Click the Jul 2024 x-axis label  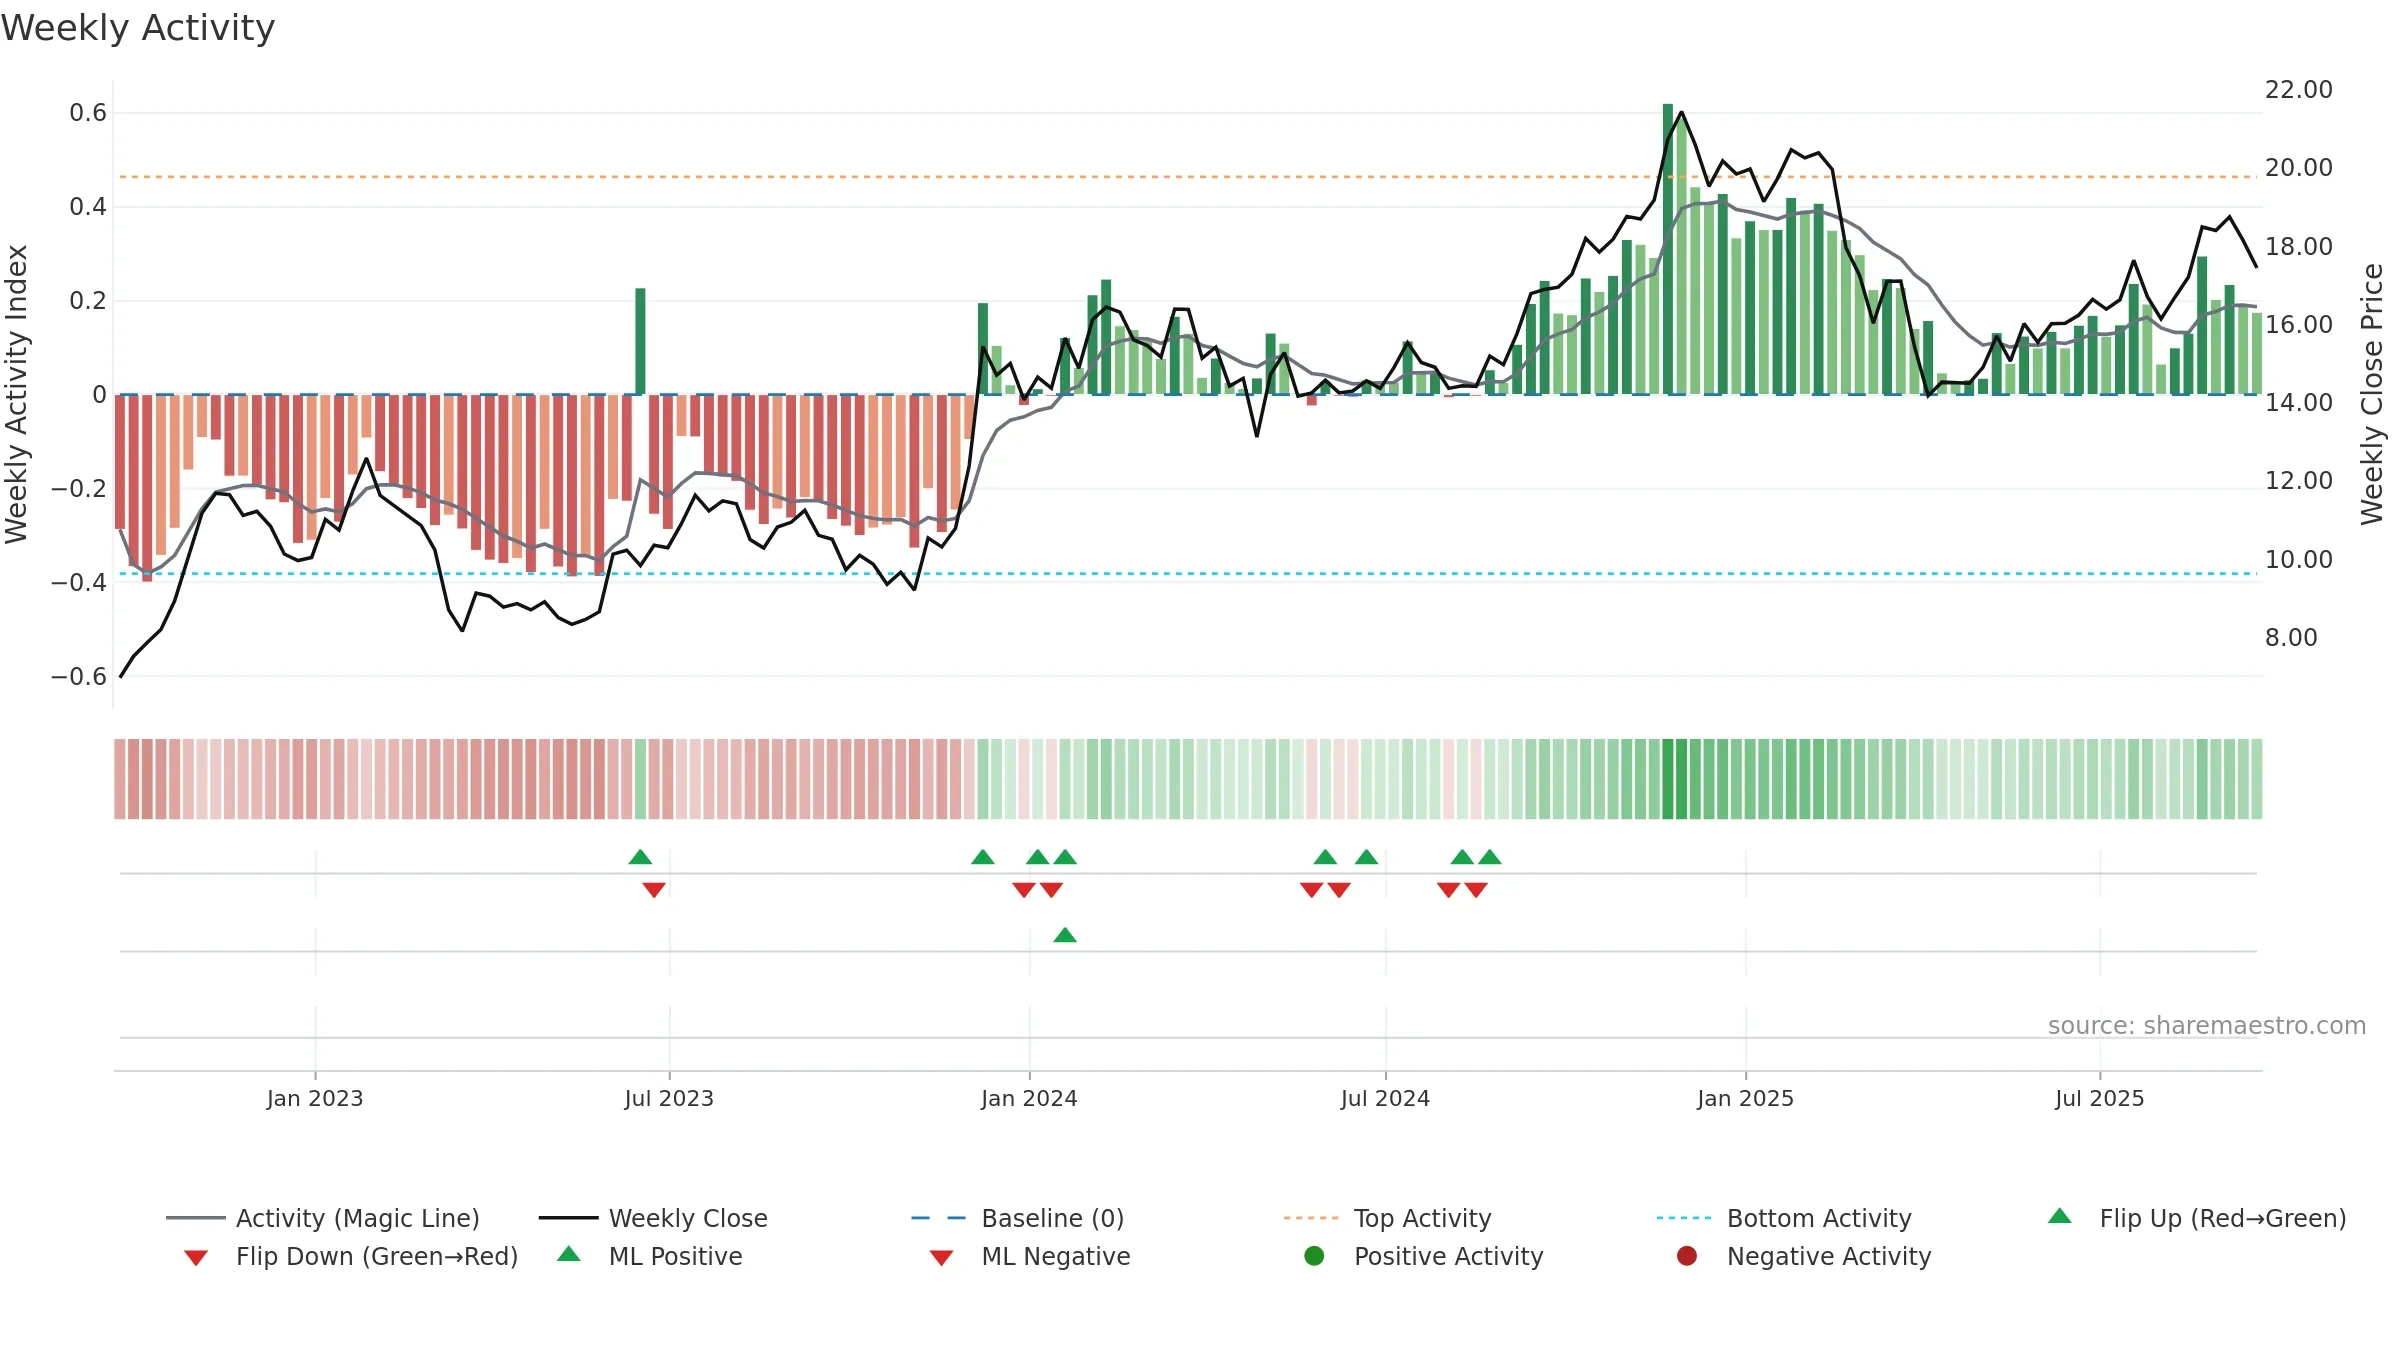click(1385, 1099)
